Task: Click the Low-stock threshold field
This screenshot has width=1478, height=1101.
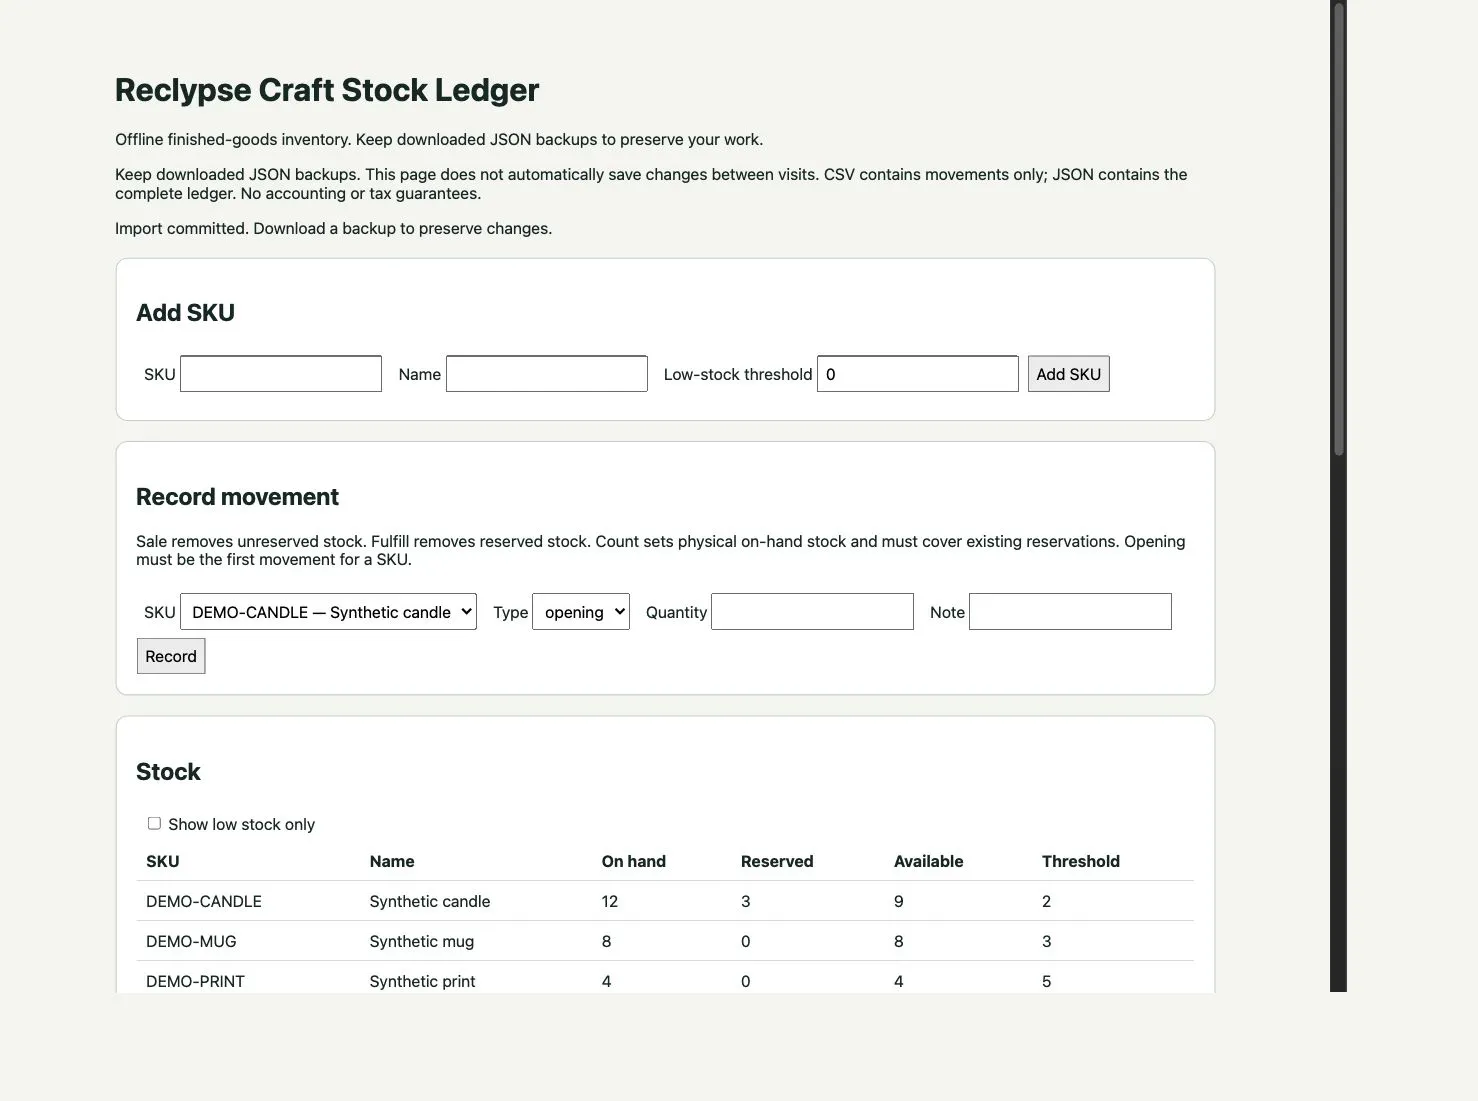Action: point(918,374)
